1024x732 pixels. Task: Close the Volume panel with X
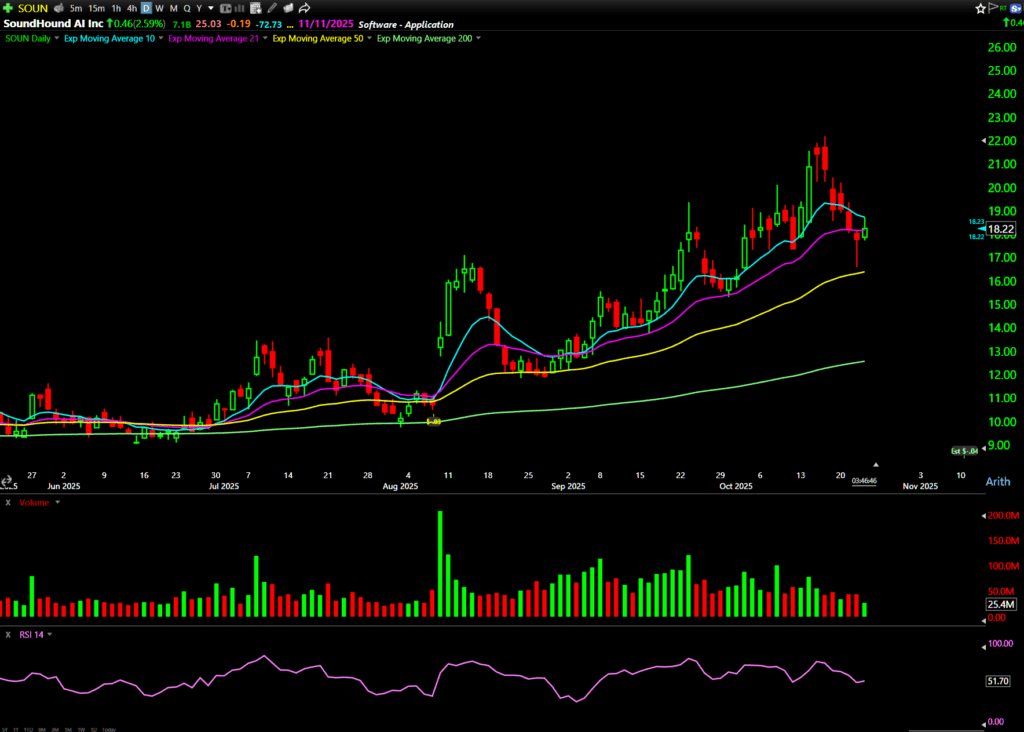click(8, 502)
